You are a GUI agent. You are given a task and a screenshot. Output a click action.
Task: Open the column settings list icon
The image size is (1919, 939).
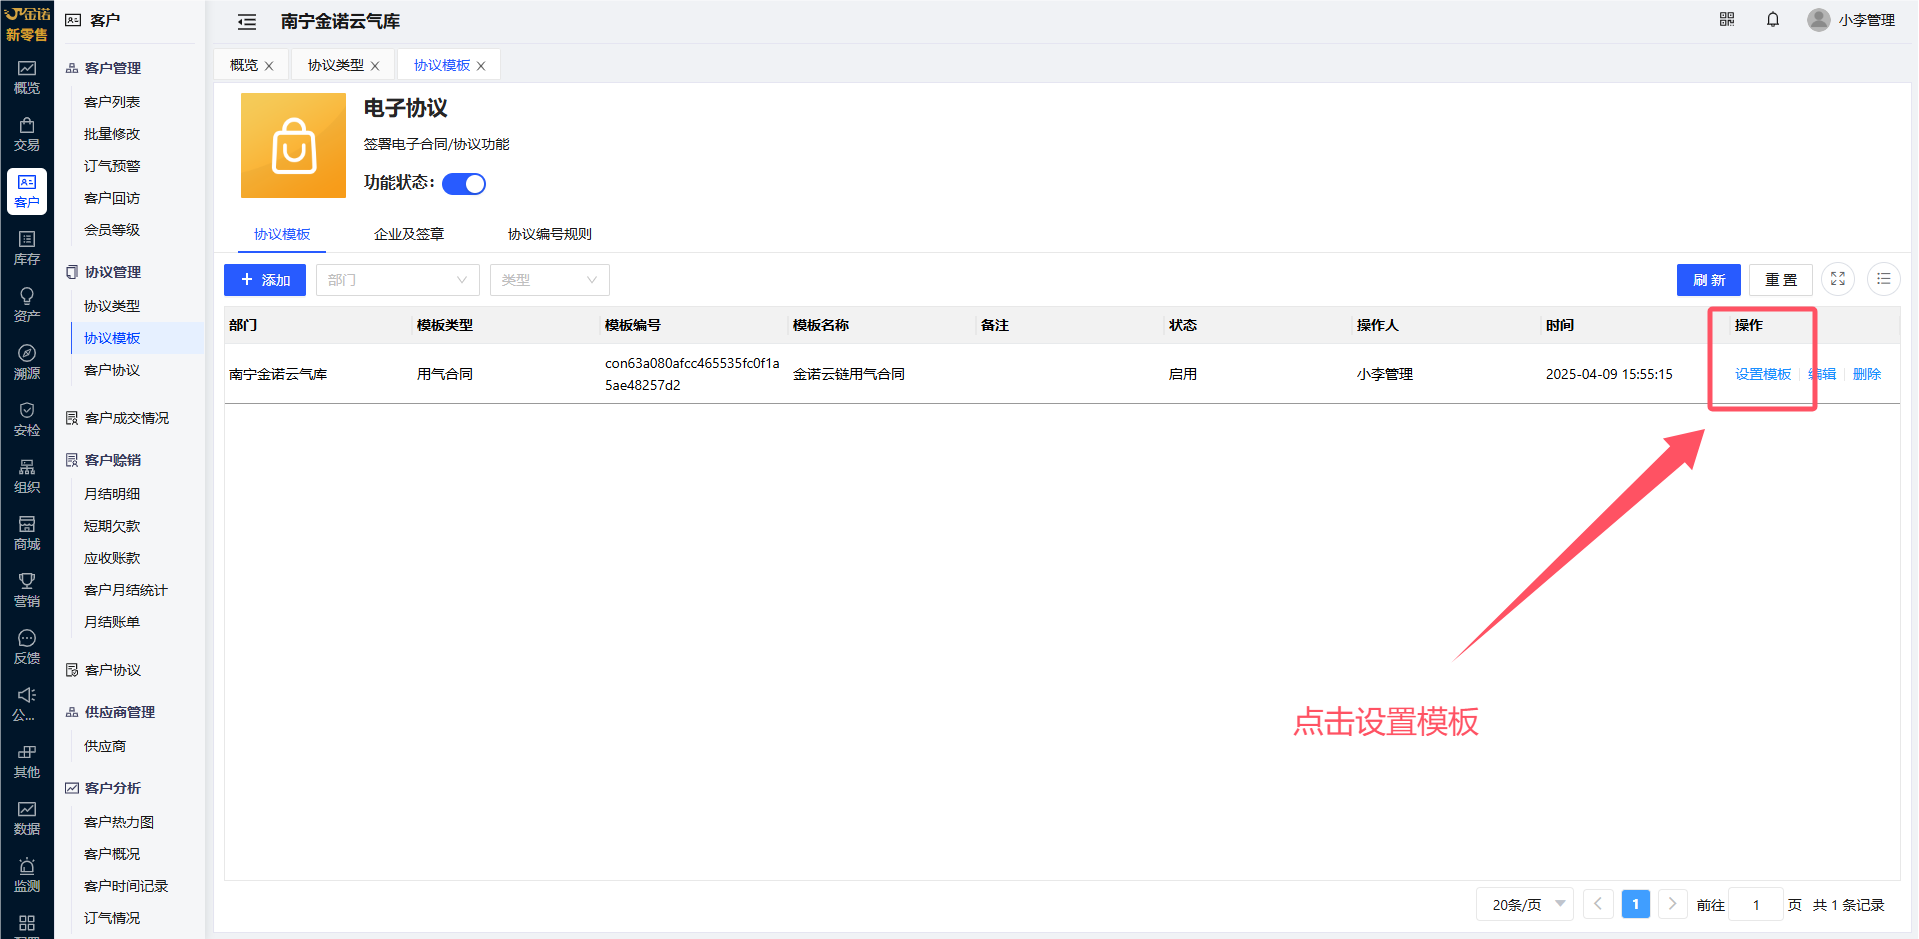(x=1884, y=280)
